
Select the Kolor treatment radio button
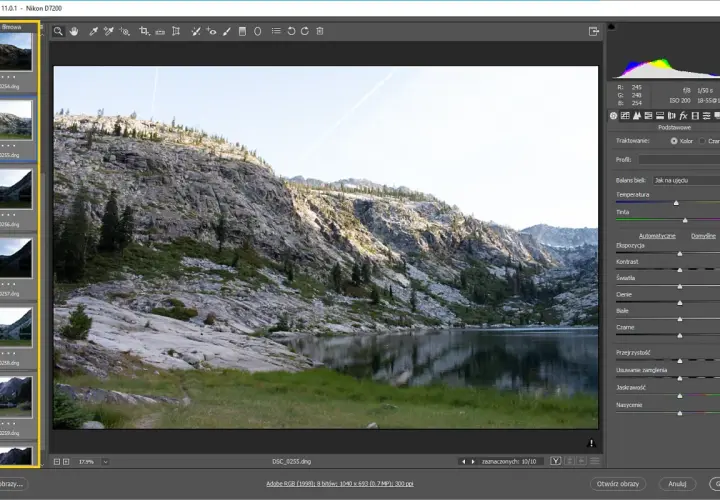point(674,141)
